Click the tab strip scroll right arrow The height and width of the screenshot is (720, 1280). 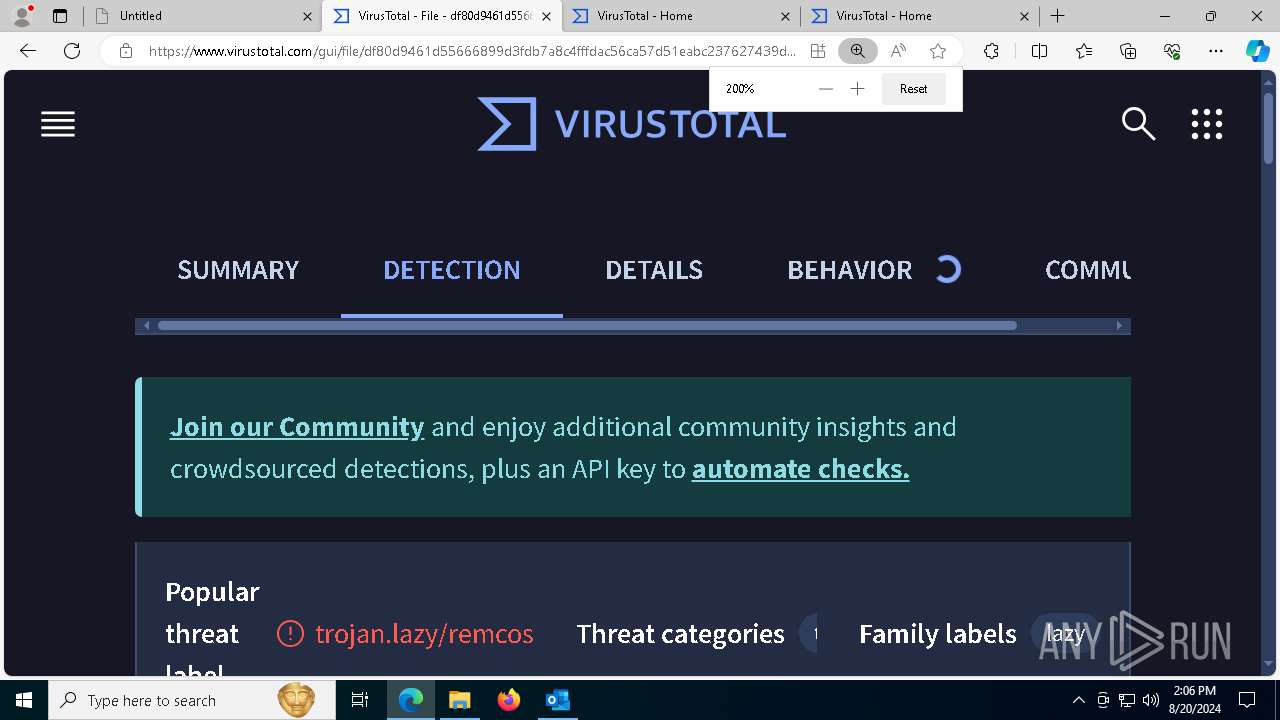coord(1119,326)
